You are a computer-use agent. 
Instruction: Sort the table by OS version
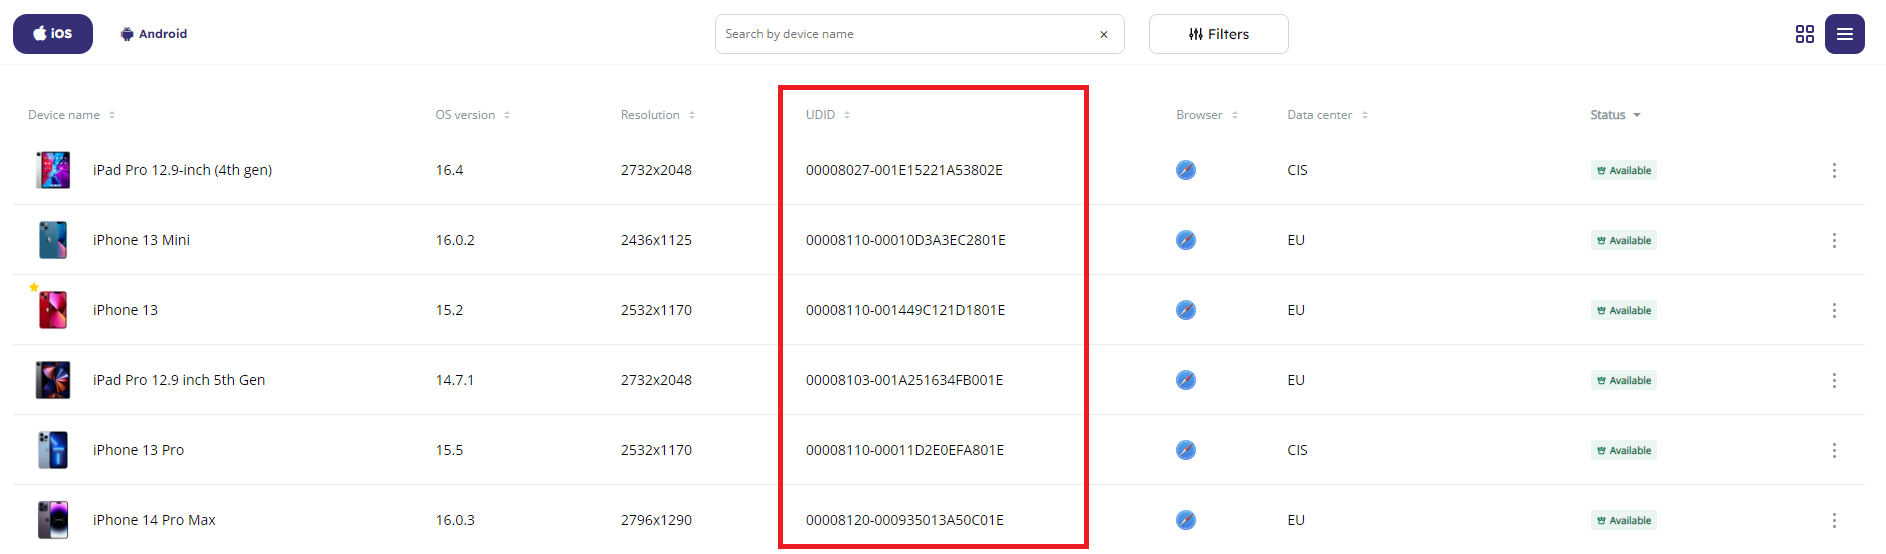point(473,115)
